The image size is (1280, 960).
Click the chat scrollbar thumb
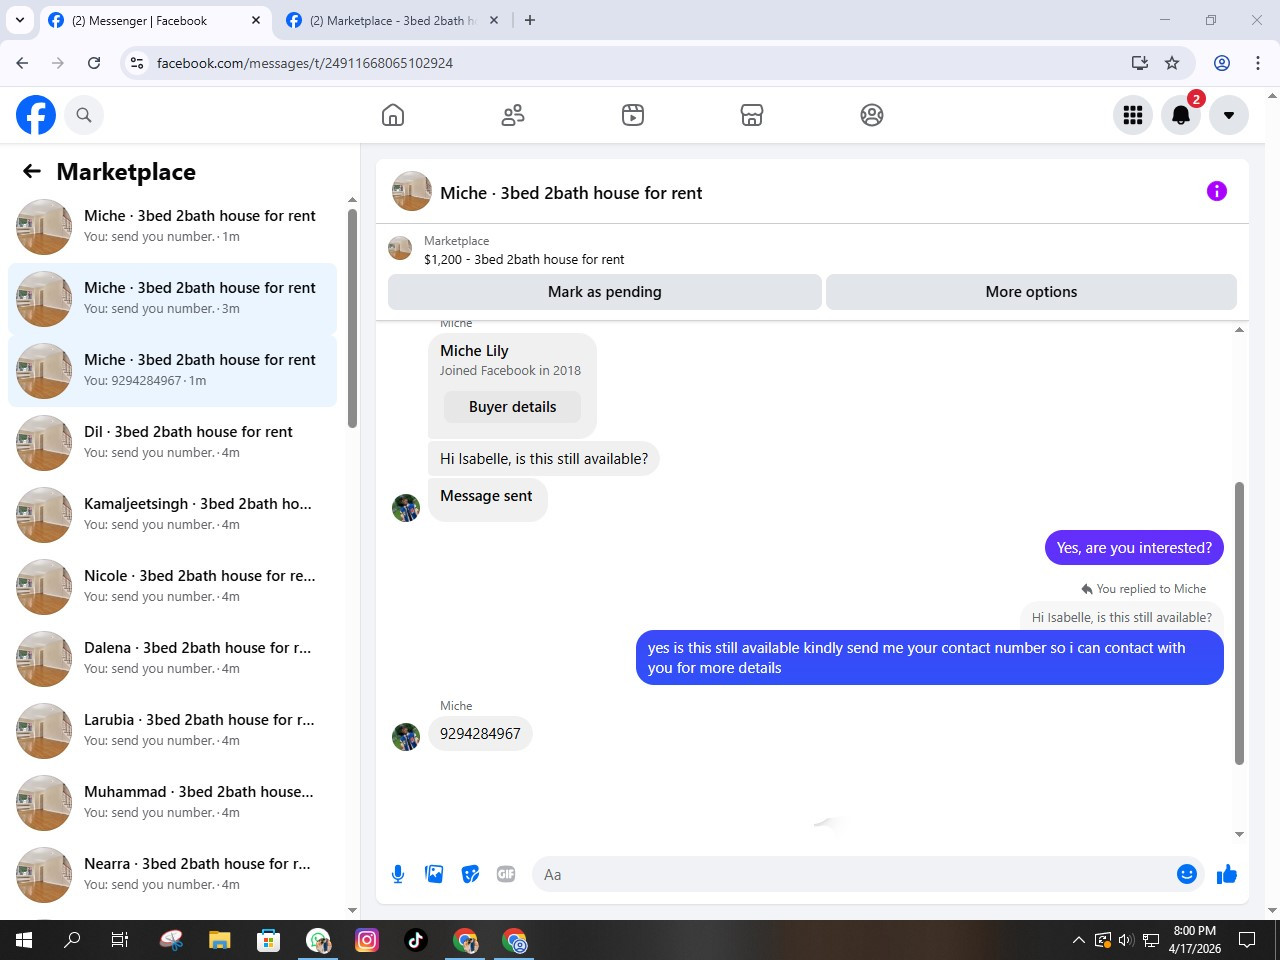(1240, 623)
